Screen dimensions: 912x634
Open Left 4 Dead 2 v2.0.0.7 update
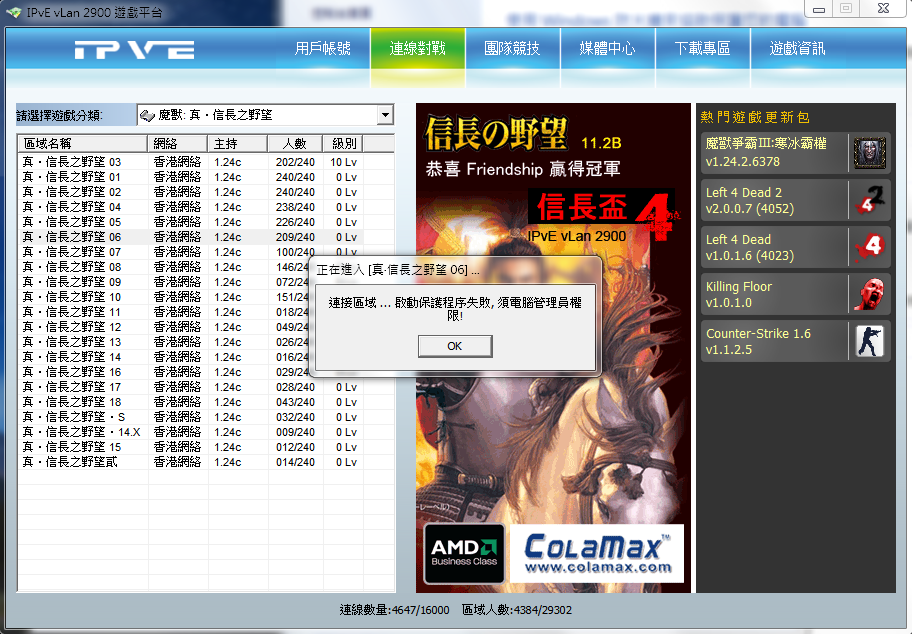(795, 200)
